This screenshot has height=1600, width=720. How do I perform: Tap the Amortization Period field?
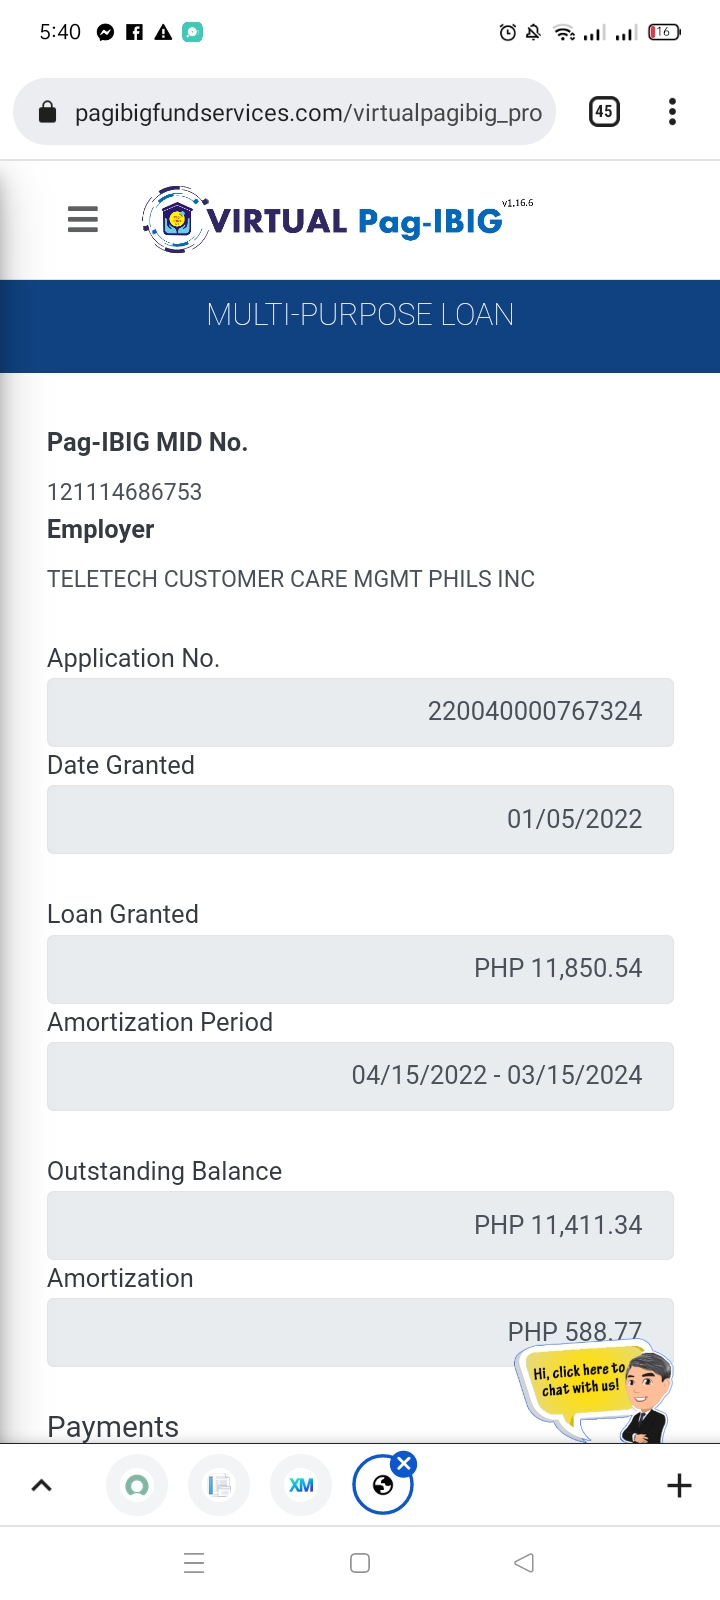tap(360, 1076)
